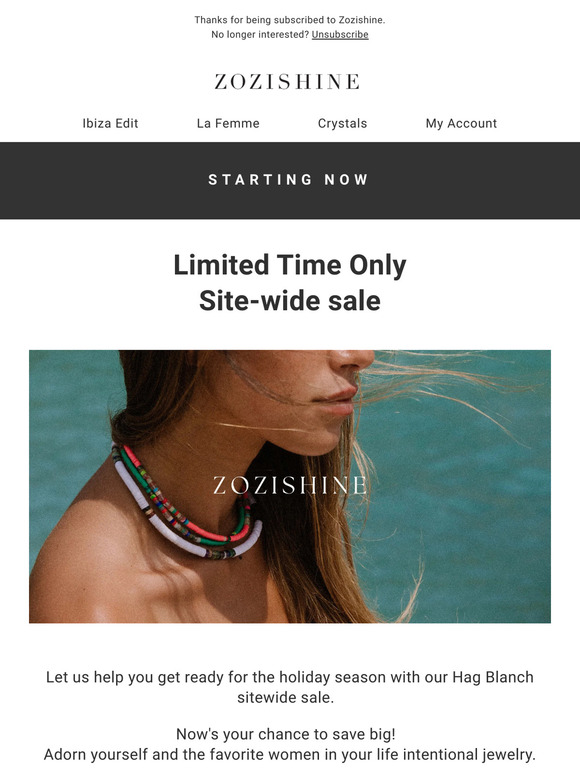The width and height of the screenshot is (580, 774).
Task: Select the Limited Time Only headline
Action: click(290, 265)
